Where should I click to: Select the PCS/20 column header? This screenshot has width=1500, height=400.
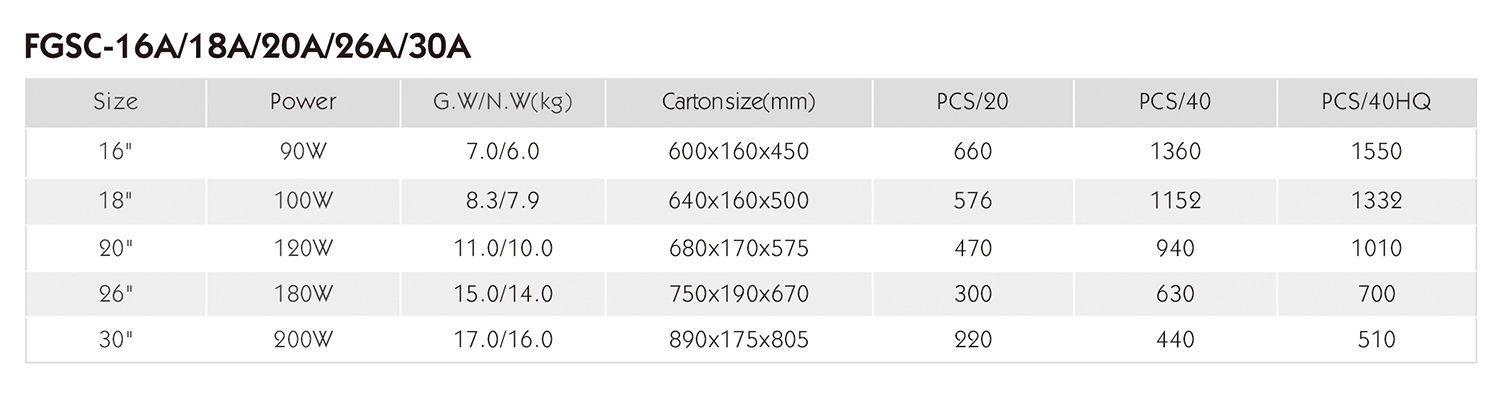(973, 103)
